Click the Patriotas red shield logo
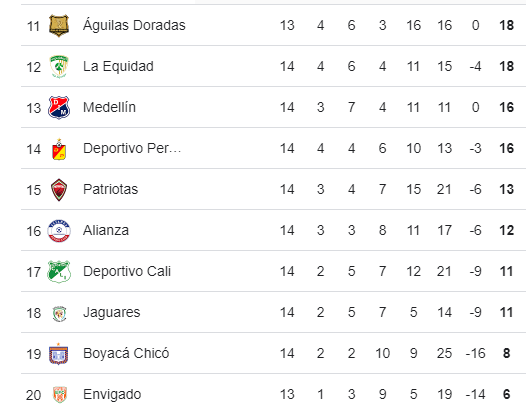Viewport: 526px width, 412px height. tap(59, 190)
